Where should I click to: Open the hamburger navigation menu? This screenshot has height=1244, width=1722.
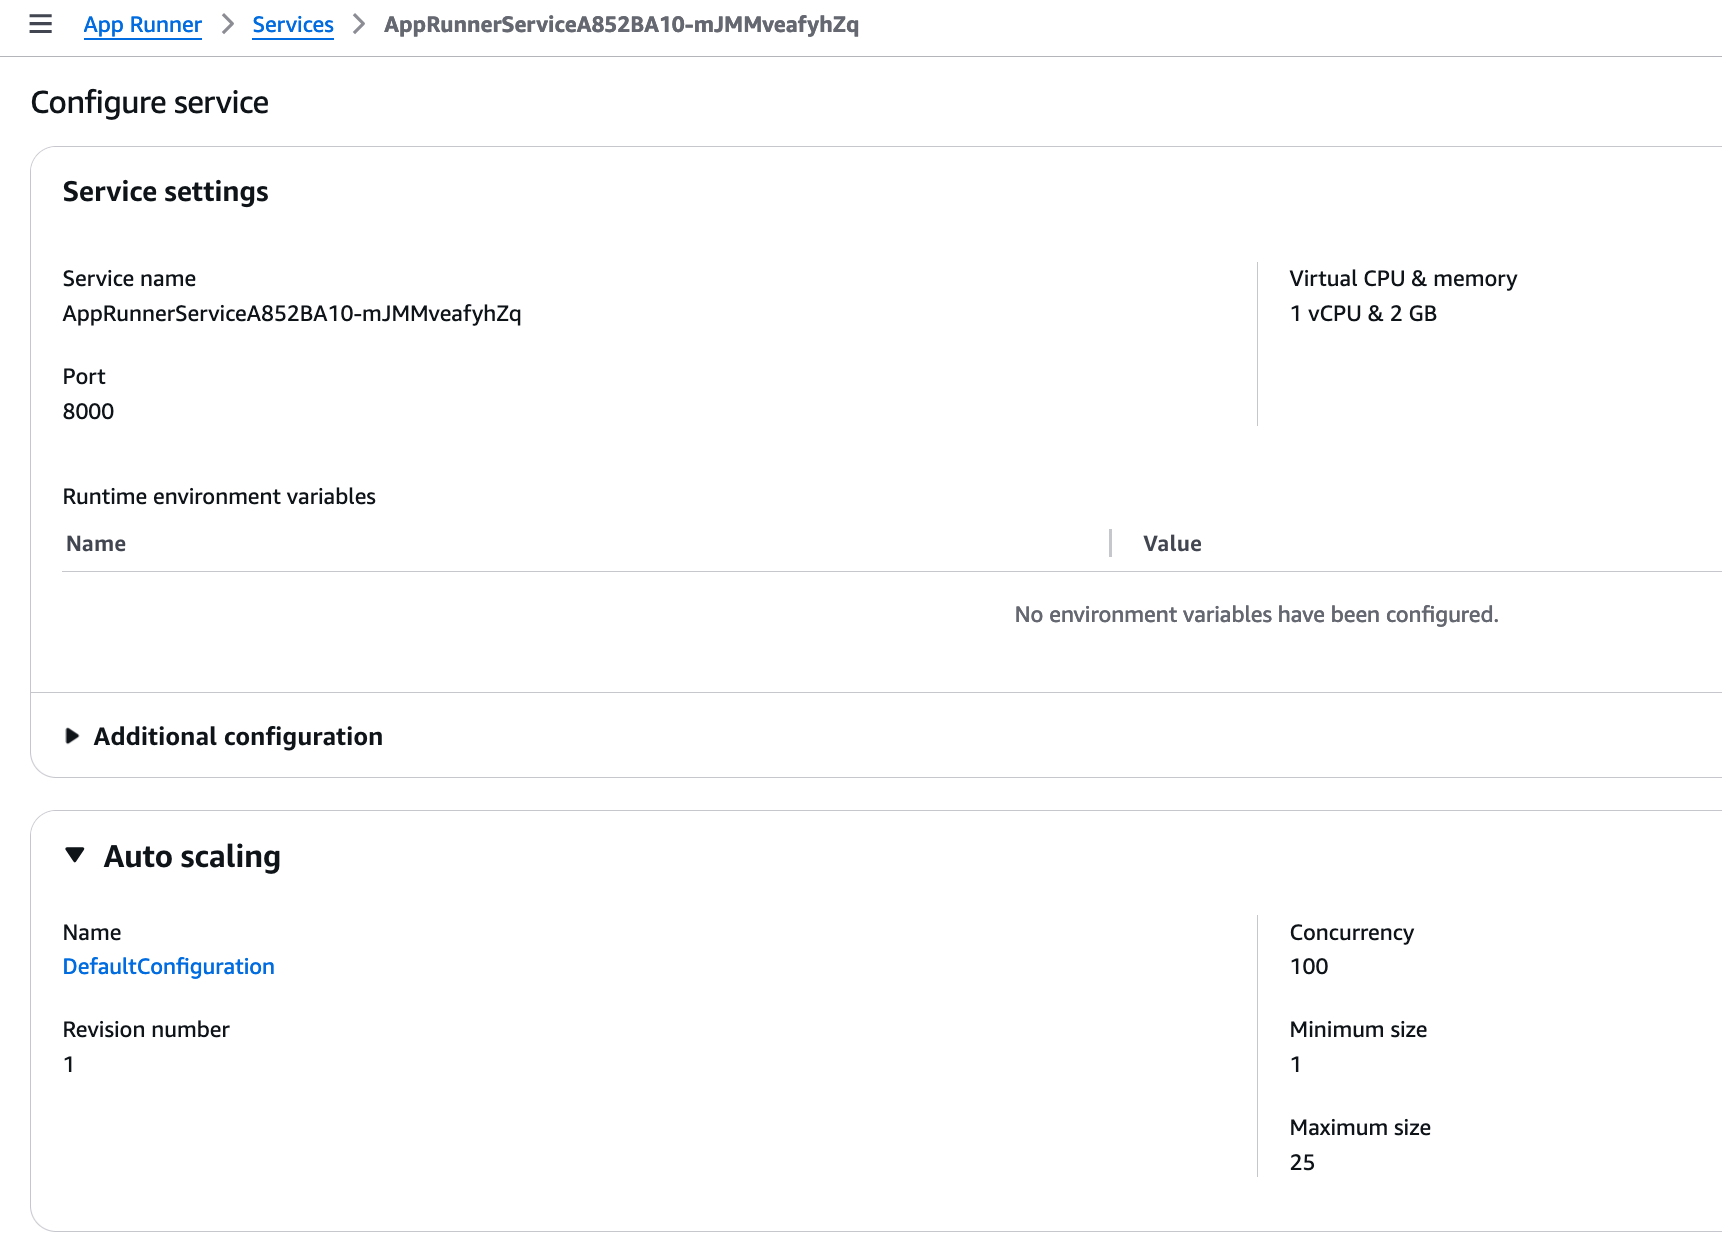click(40, 24)
